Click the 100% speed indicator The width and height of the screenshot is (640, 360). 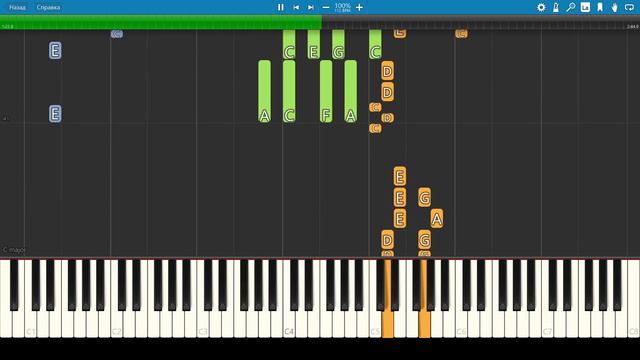342,6
